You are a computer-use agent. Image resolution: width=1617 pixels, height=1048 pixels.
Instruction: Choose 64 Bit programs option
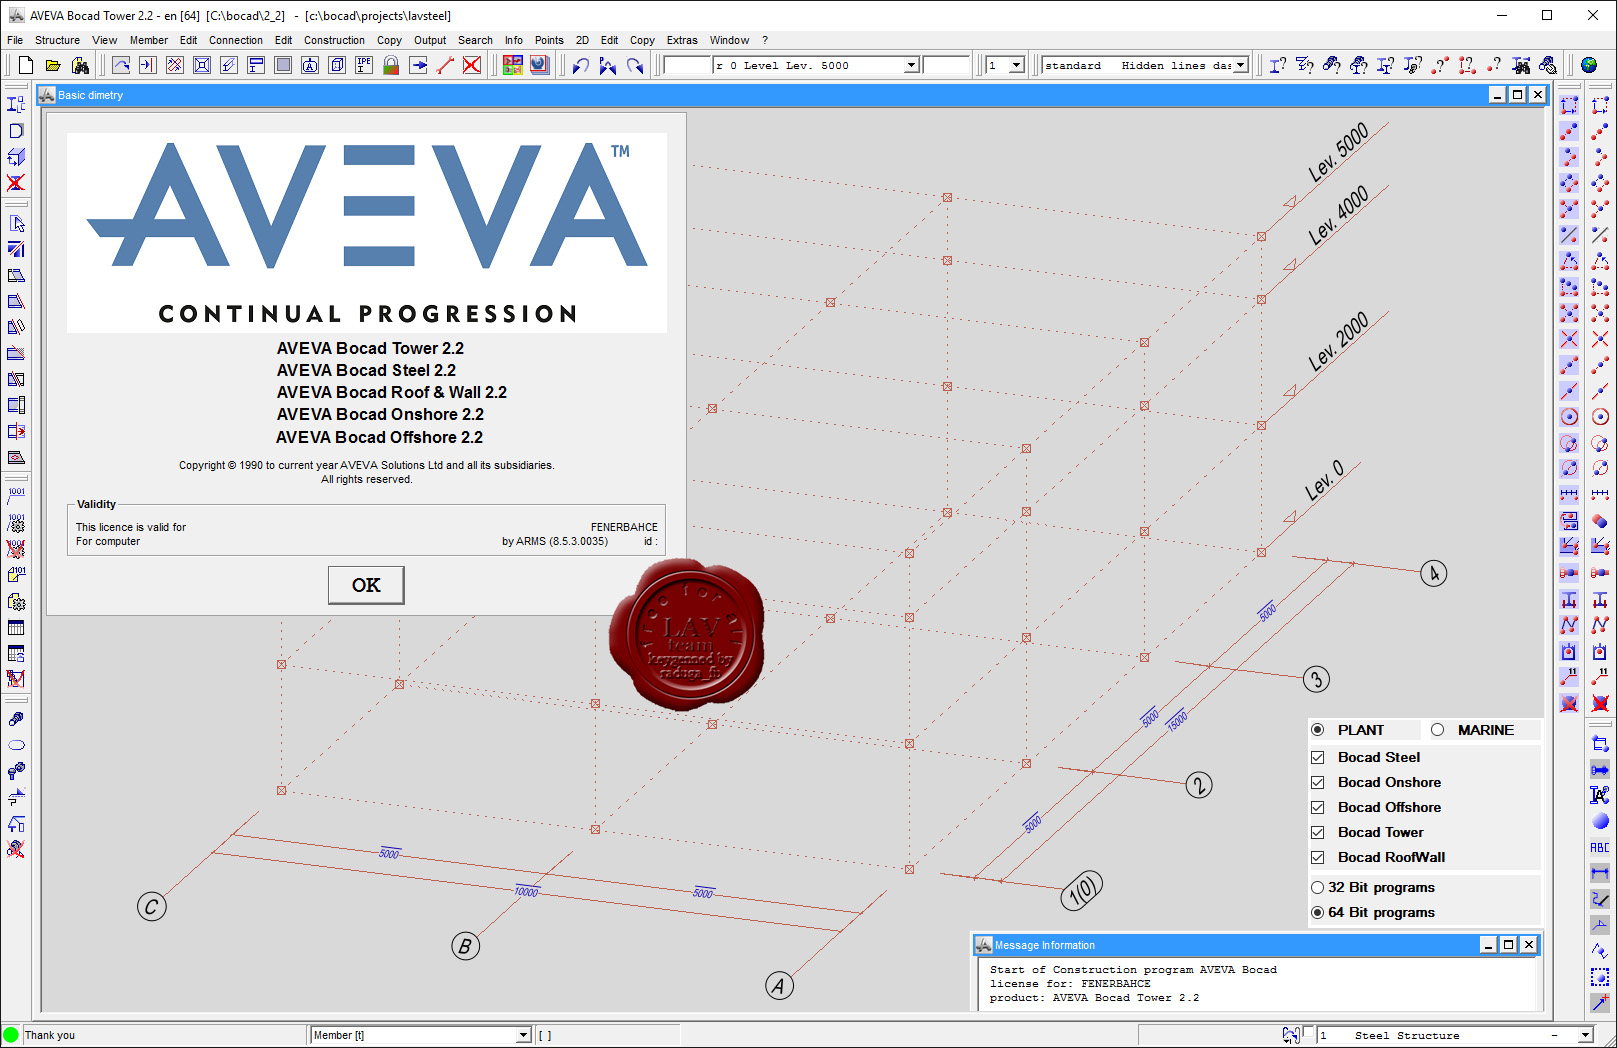pyautogui.click(x=1318, y=912)
